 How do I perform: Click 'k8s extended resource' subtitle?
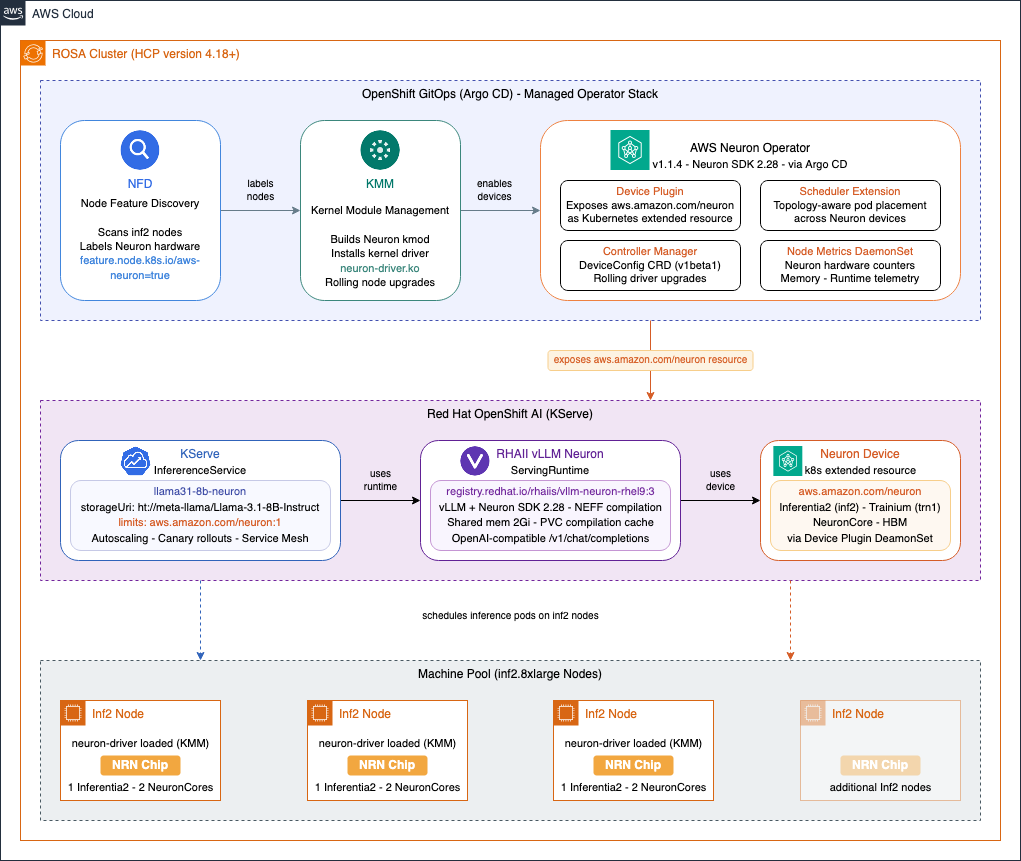point(860,470)
